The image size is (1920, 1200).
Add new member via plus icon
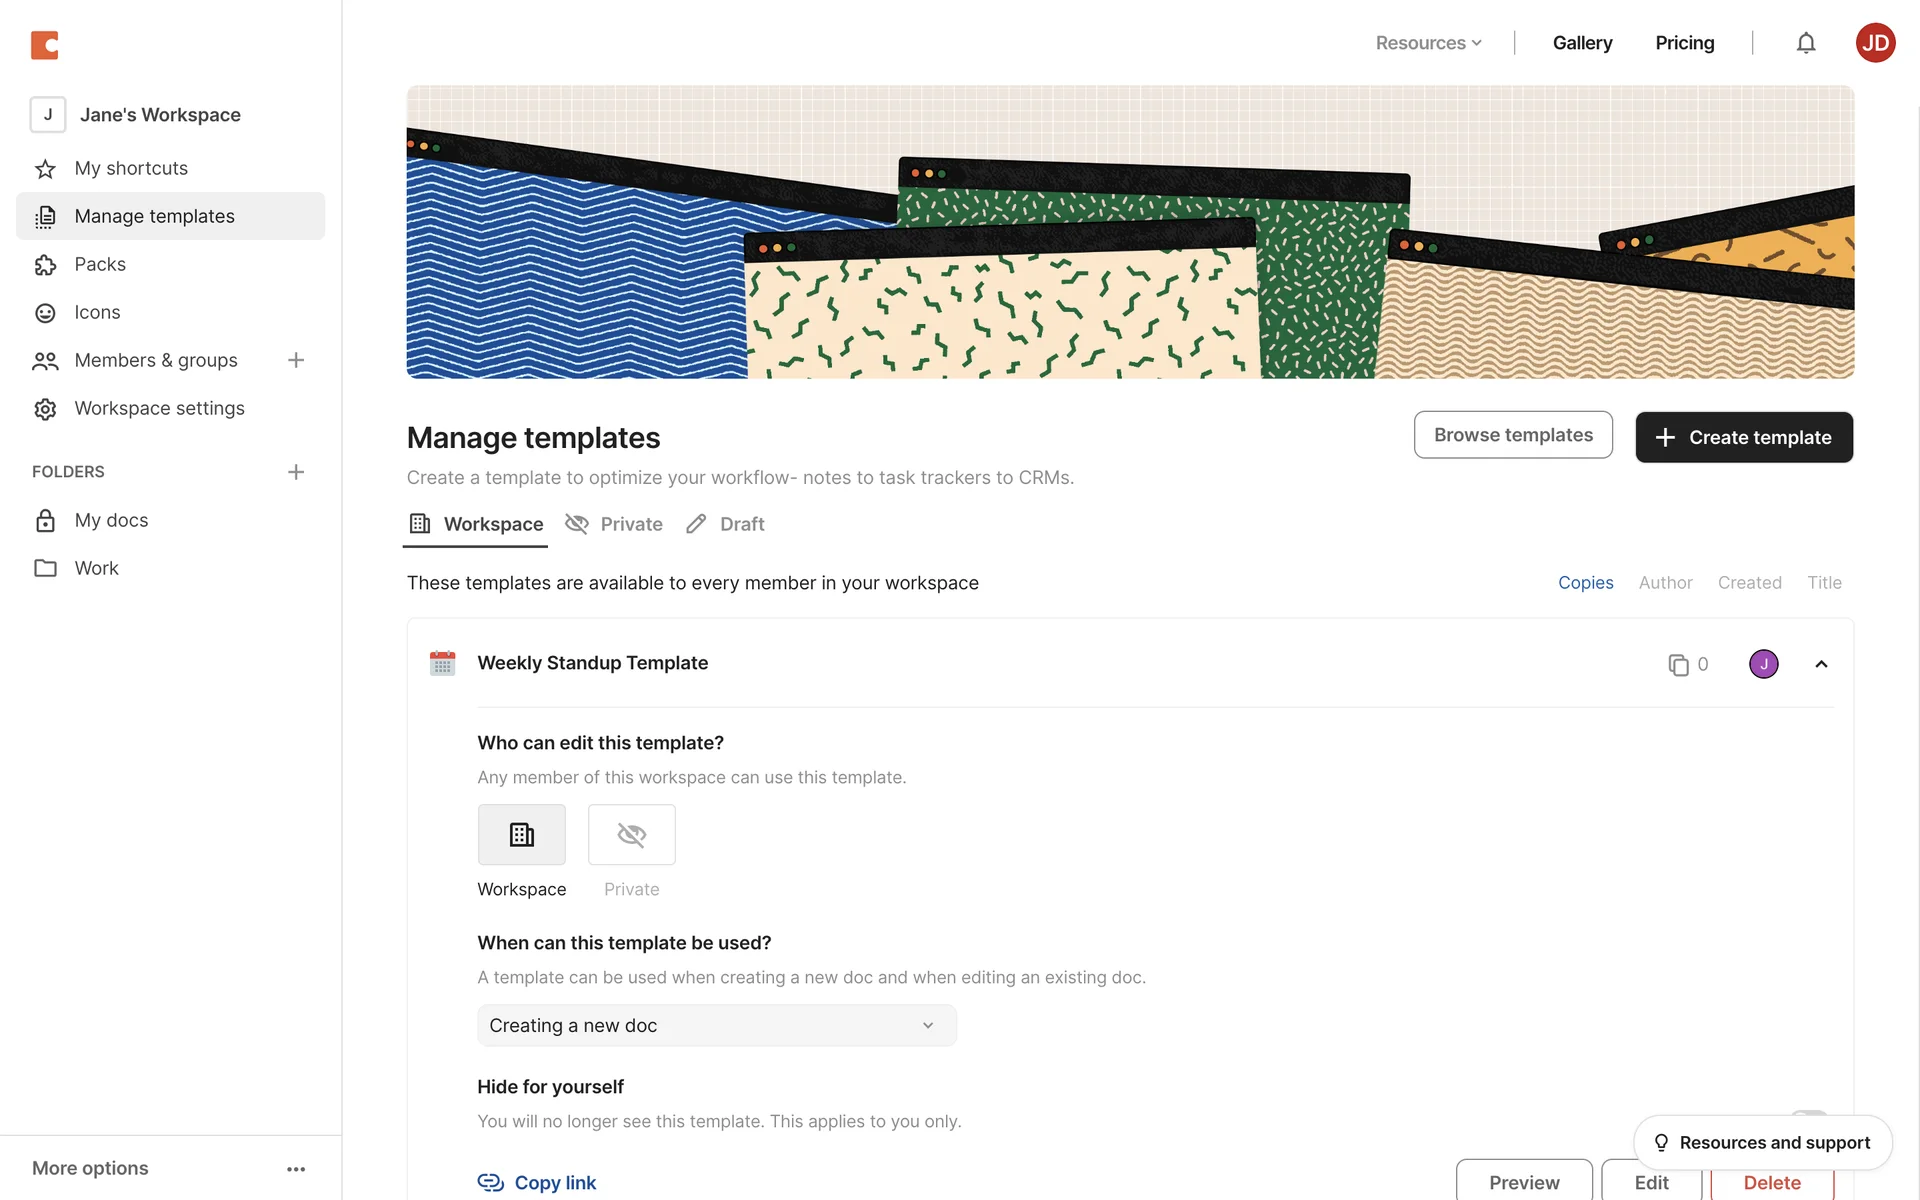click(x=296, y=360)
